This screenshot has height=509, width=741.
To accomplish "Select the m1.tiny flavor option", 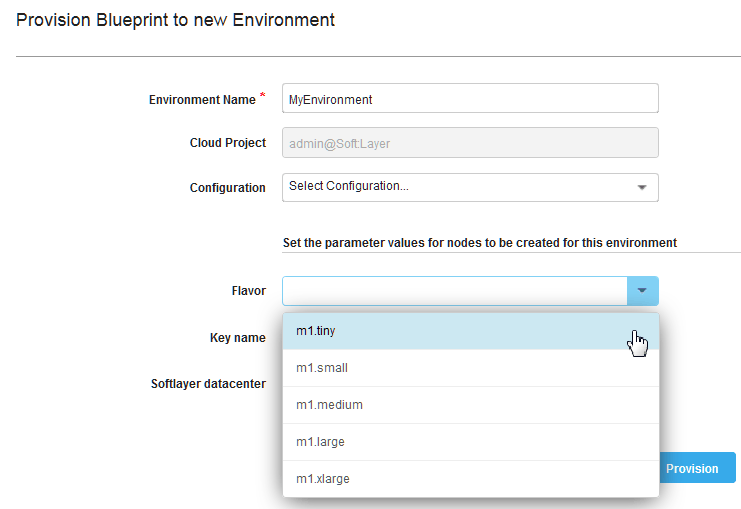I will [471, 331].
